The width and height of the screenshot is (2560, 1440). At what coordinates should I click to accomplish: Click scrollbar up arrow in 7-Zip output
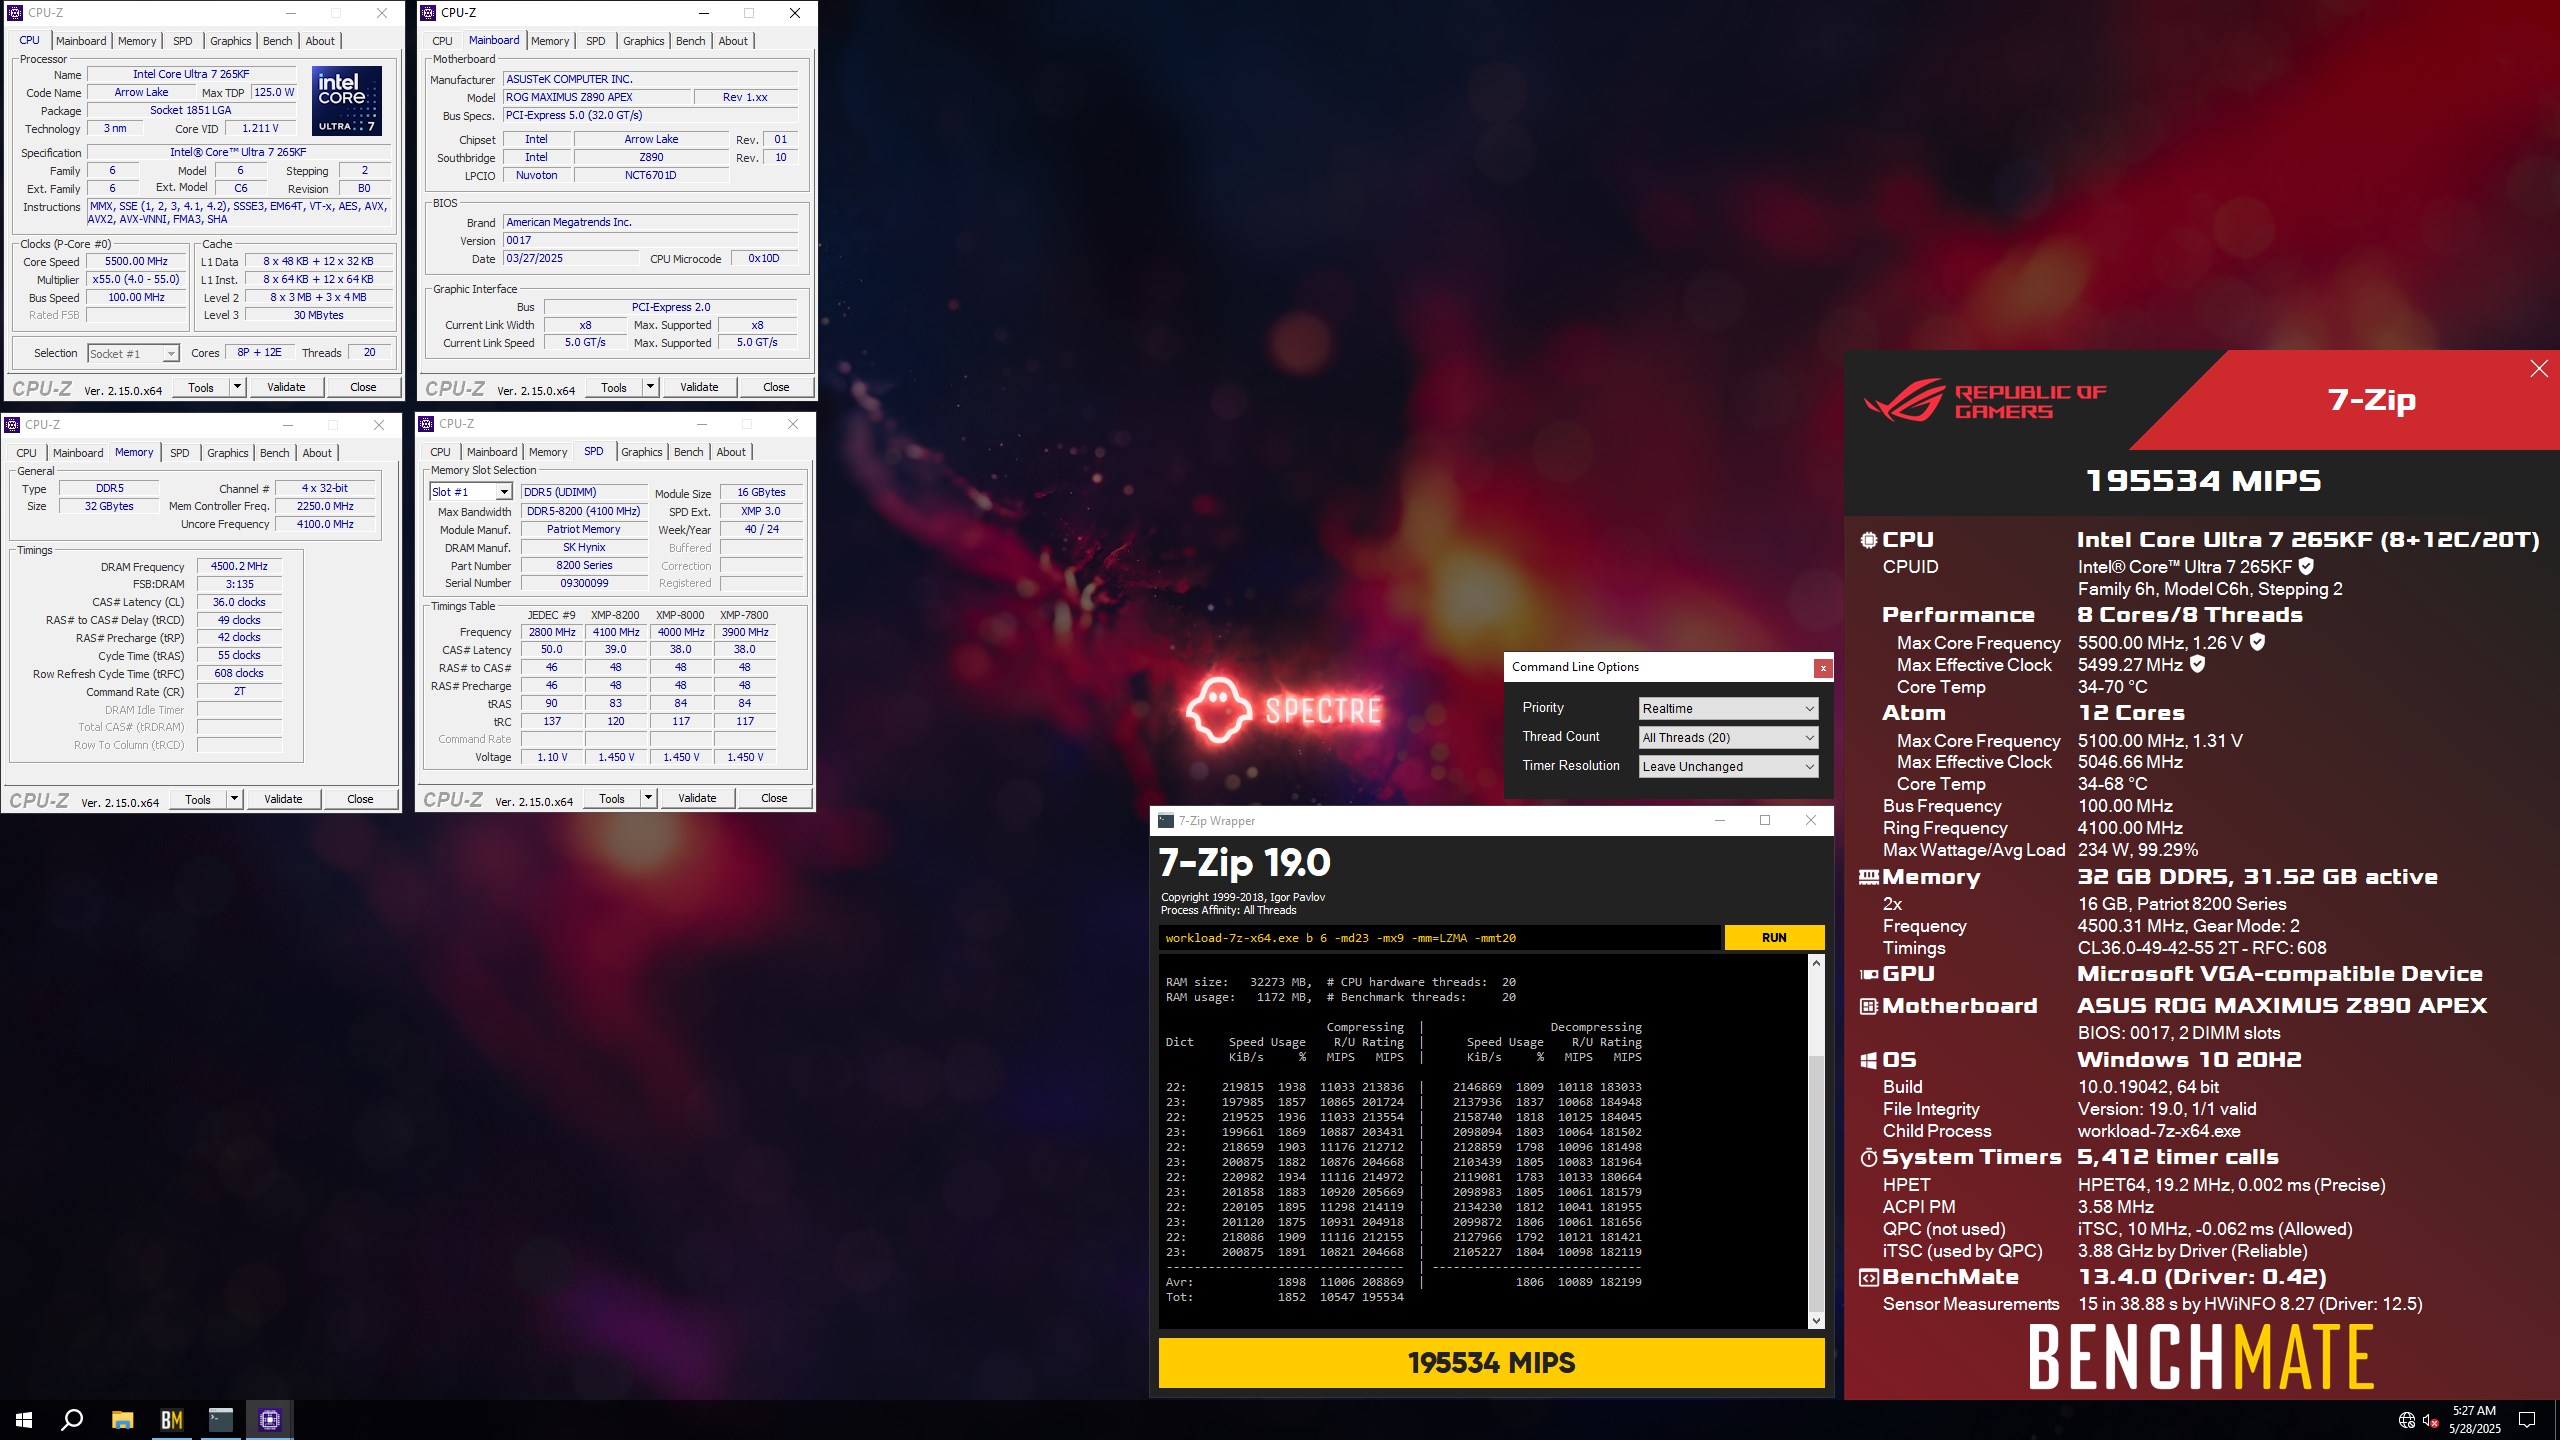pyautogui.click(x=1816, y=963)
